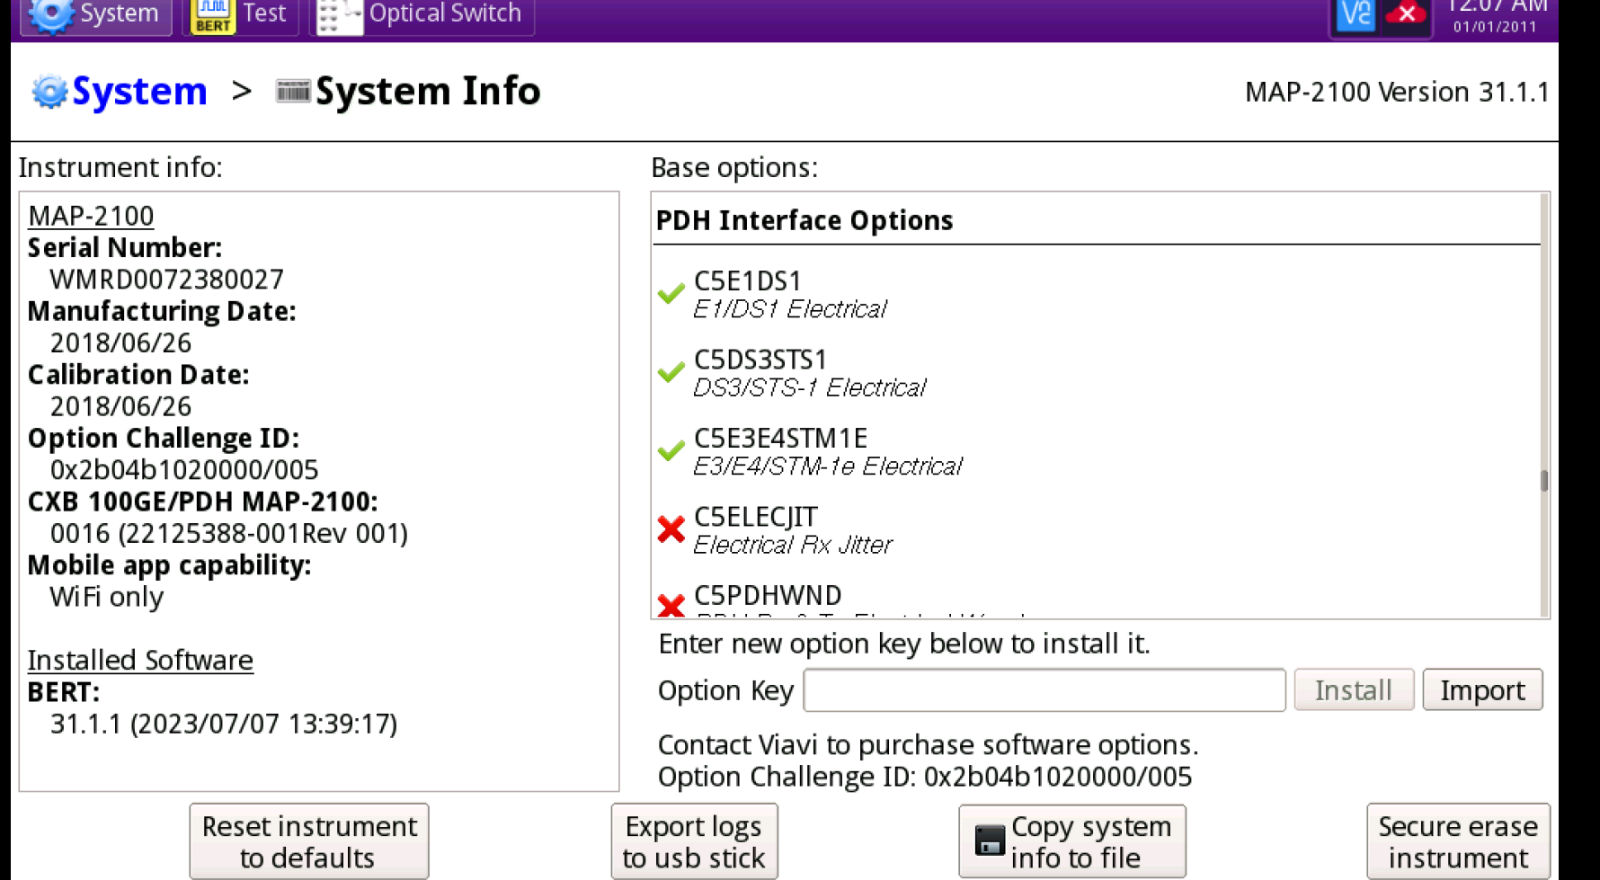This screenshot has height=880, width=1600.
Task: Click the blue gear beside System breadcrumb
Action: [x=49, y=92]
